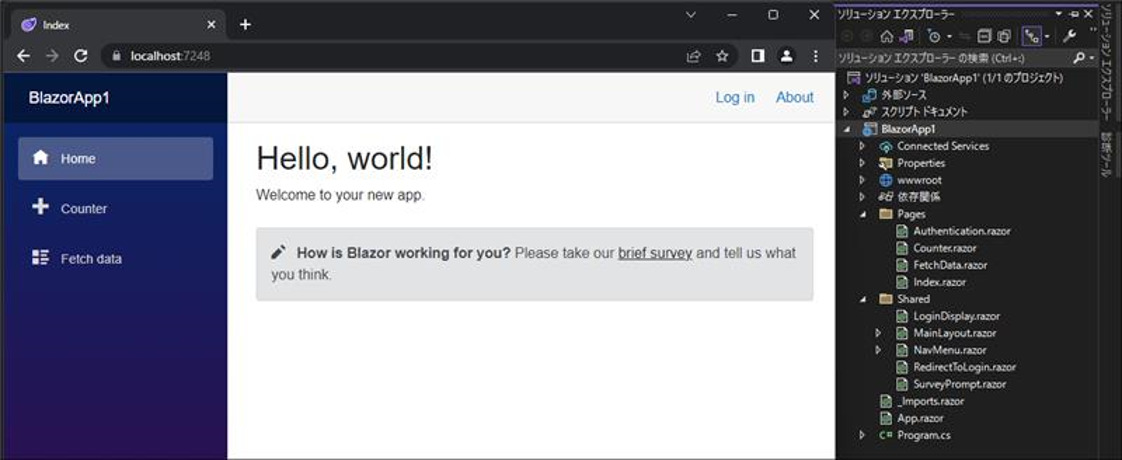The height and width of the screenshot is (460, 1122).
Task: Click the Collapse All icon in Solution Explorer
Action: 984,36
